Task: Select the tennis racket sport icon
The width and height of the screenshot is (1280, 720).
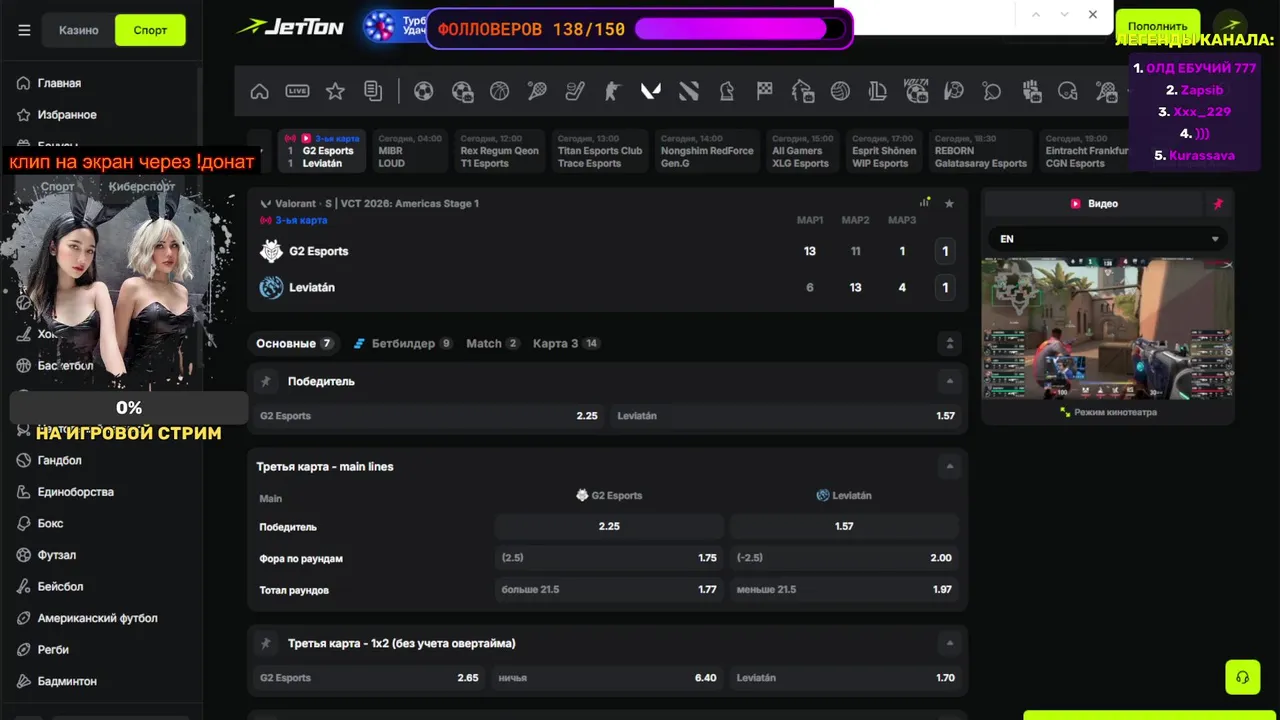Action: point(537,91)
